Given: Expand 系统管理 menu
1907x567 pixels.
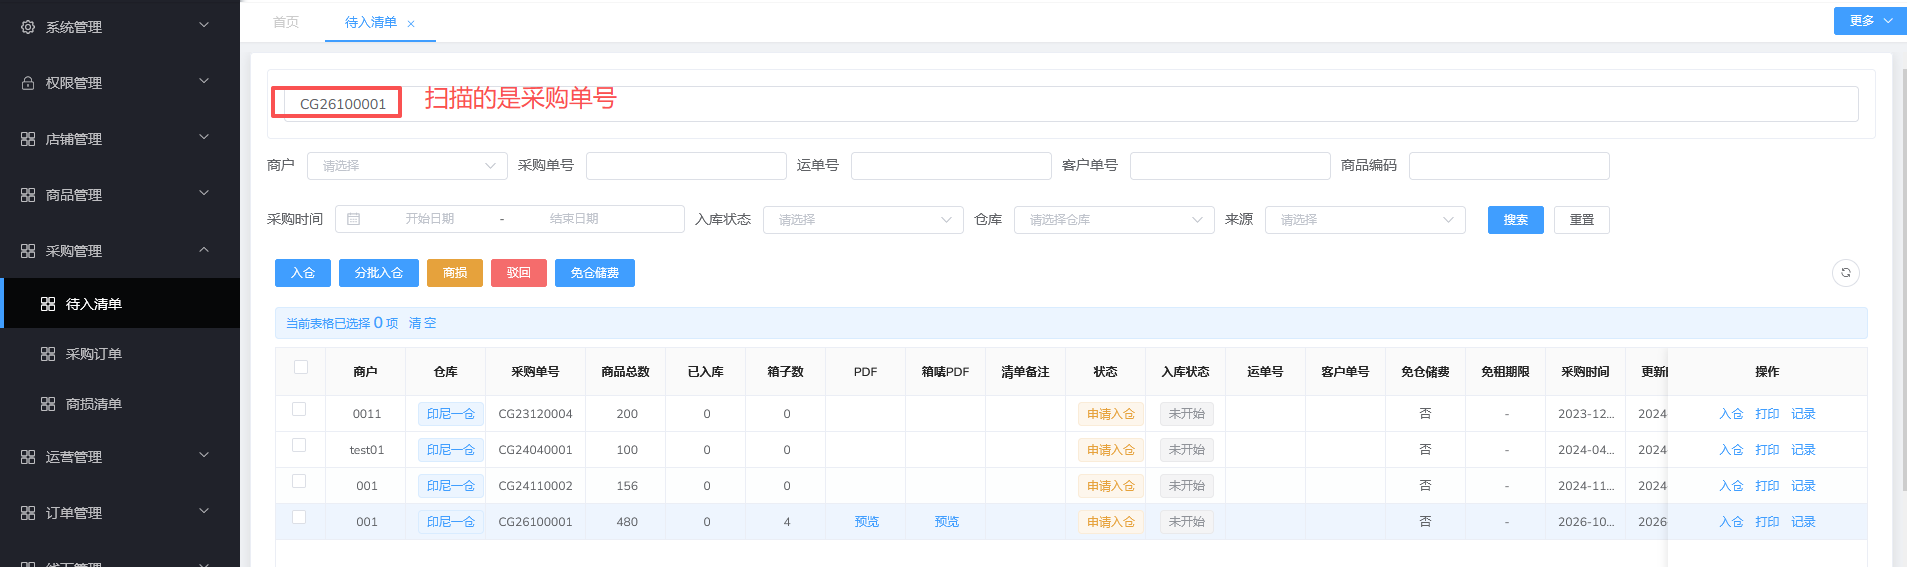Looking at the screenshot, I should (204, 25).
